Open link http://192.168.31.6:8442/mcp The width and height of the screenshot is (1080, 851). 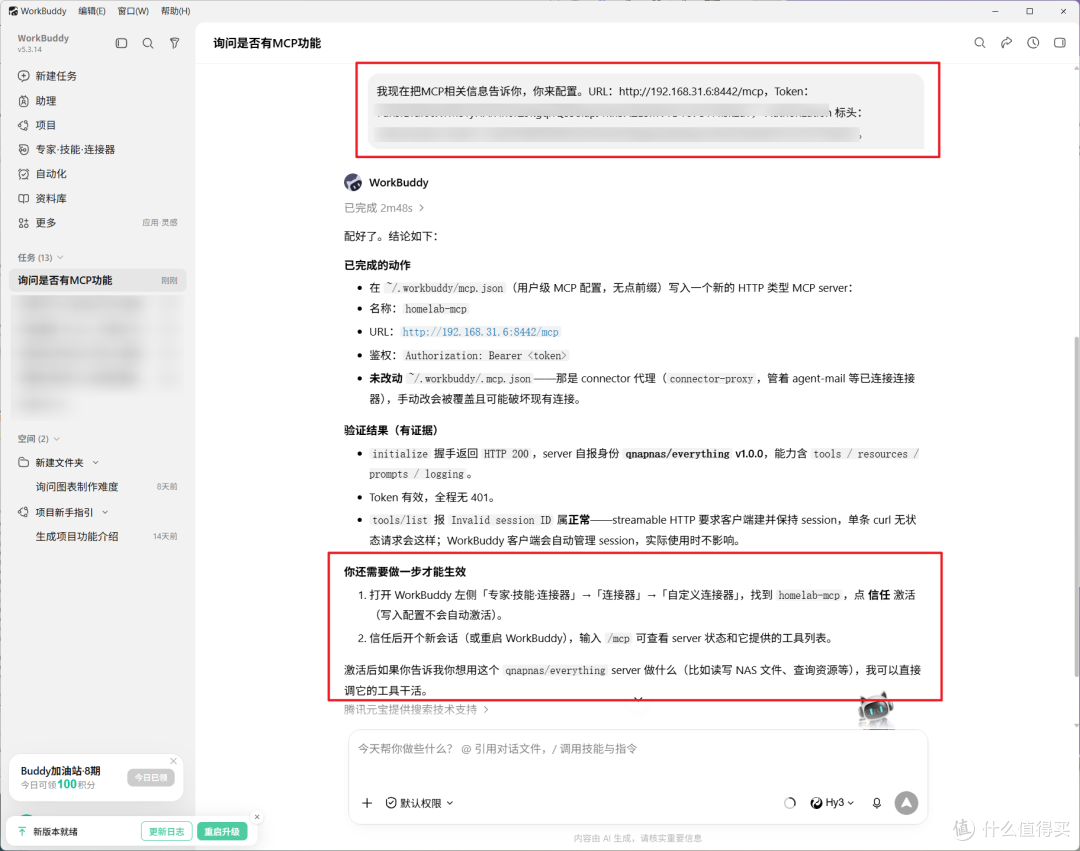pyautogui.click(x=480, y=332)
